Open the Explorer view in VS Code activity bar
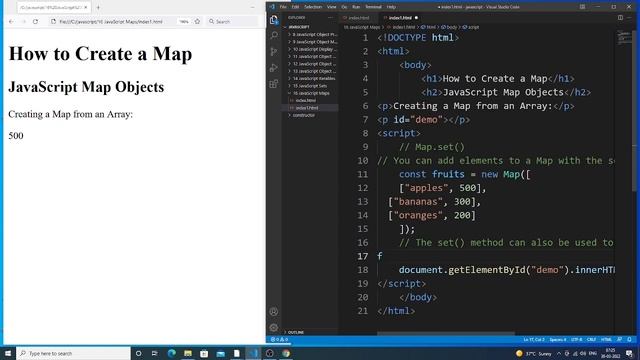 pyautogui.click(x=274, y=20)
